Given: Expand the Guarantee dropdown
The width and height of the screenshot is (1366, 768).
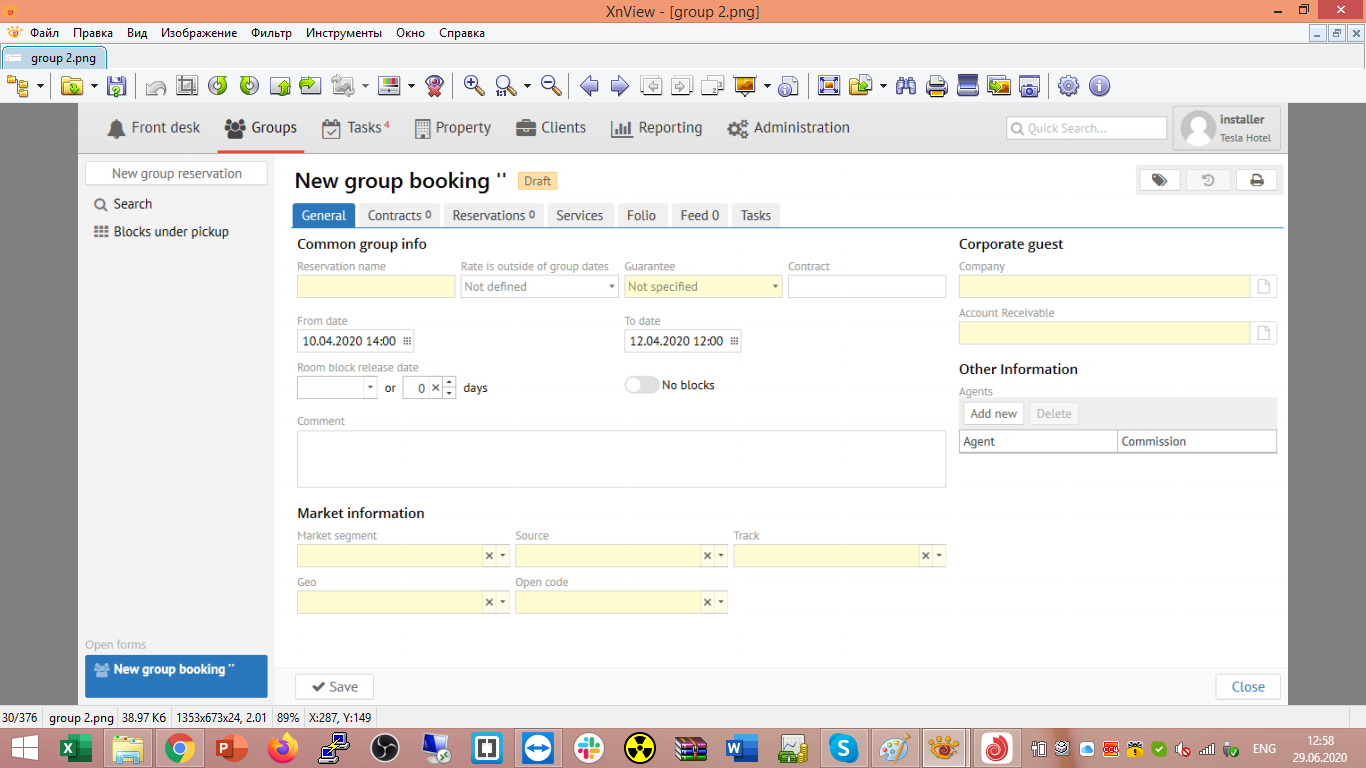Looking at the screenshot, I should tap(775, 287).
